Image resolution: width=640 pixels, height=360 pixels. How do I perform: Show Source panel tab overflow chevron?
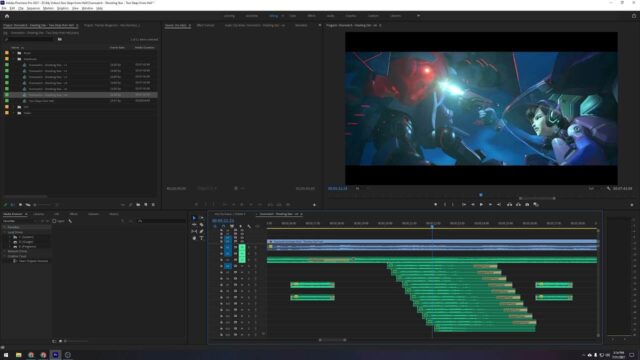click(x=320, y=25)
